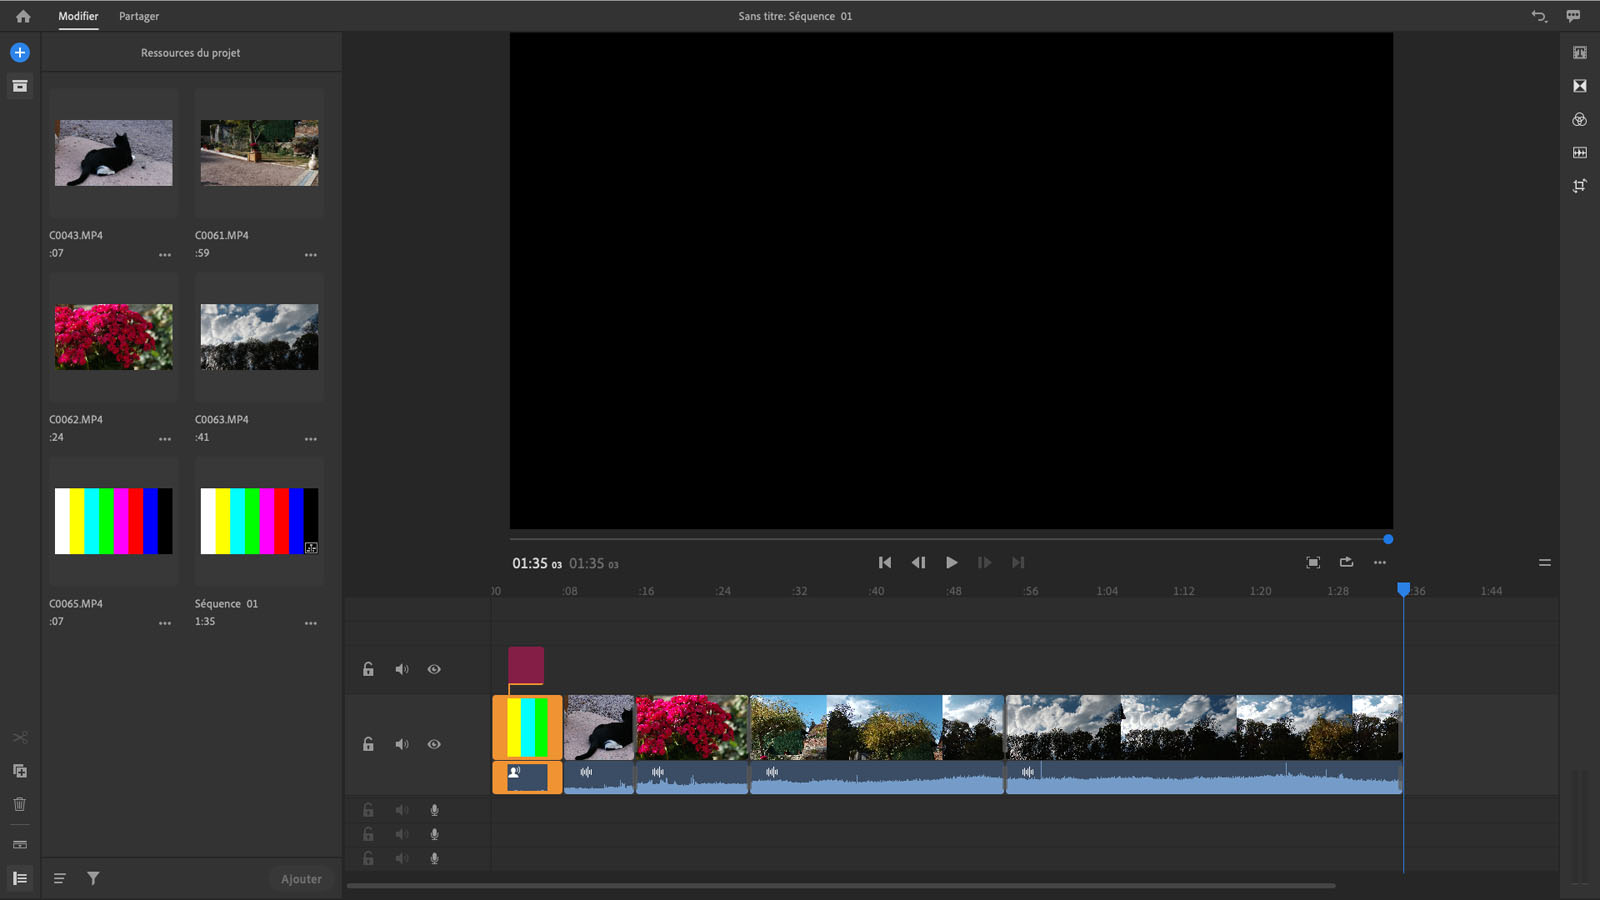
Task: Switch to the Partager tab
Action: pyautogui.click(x=139, y=16)
